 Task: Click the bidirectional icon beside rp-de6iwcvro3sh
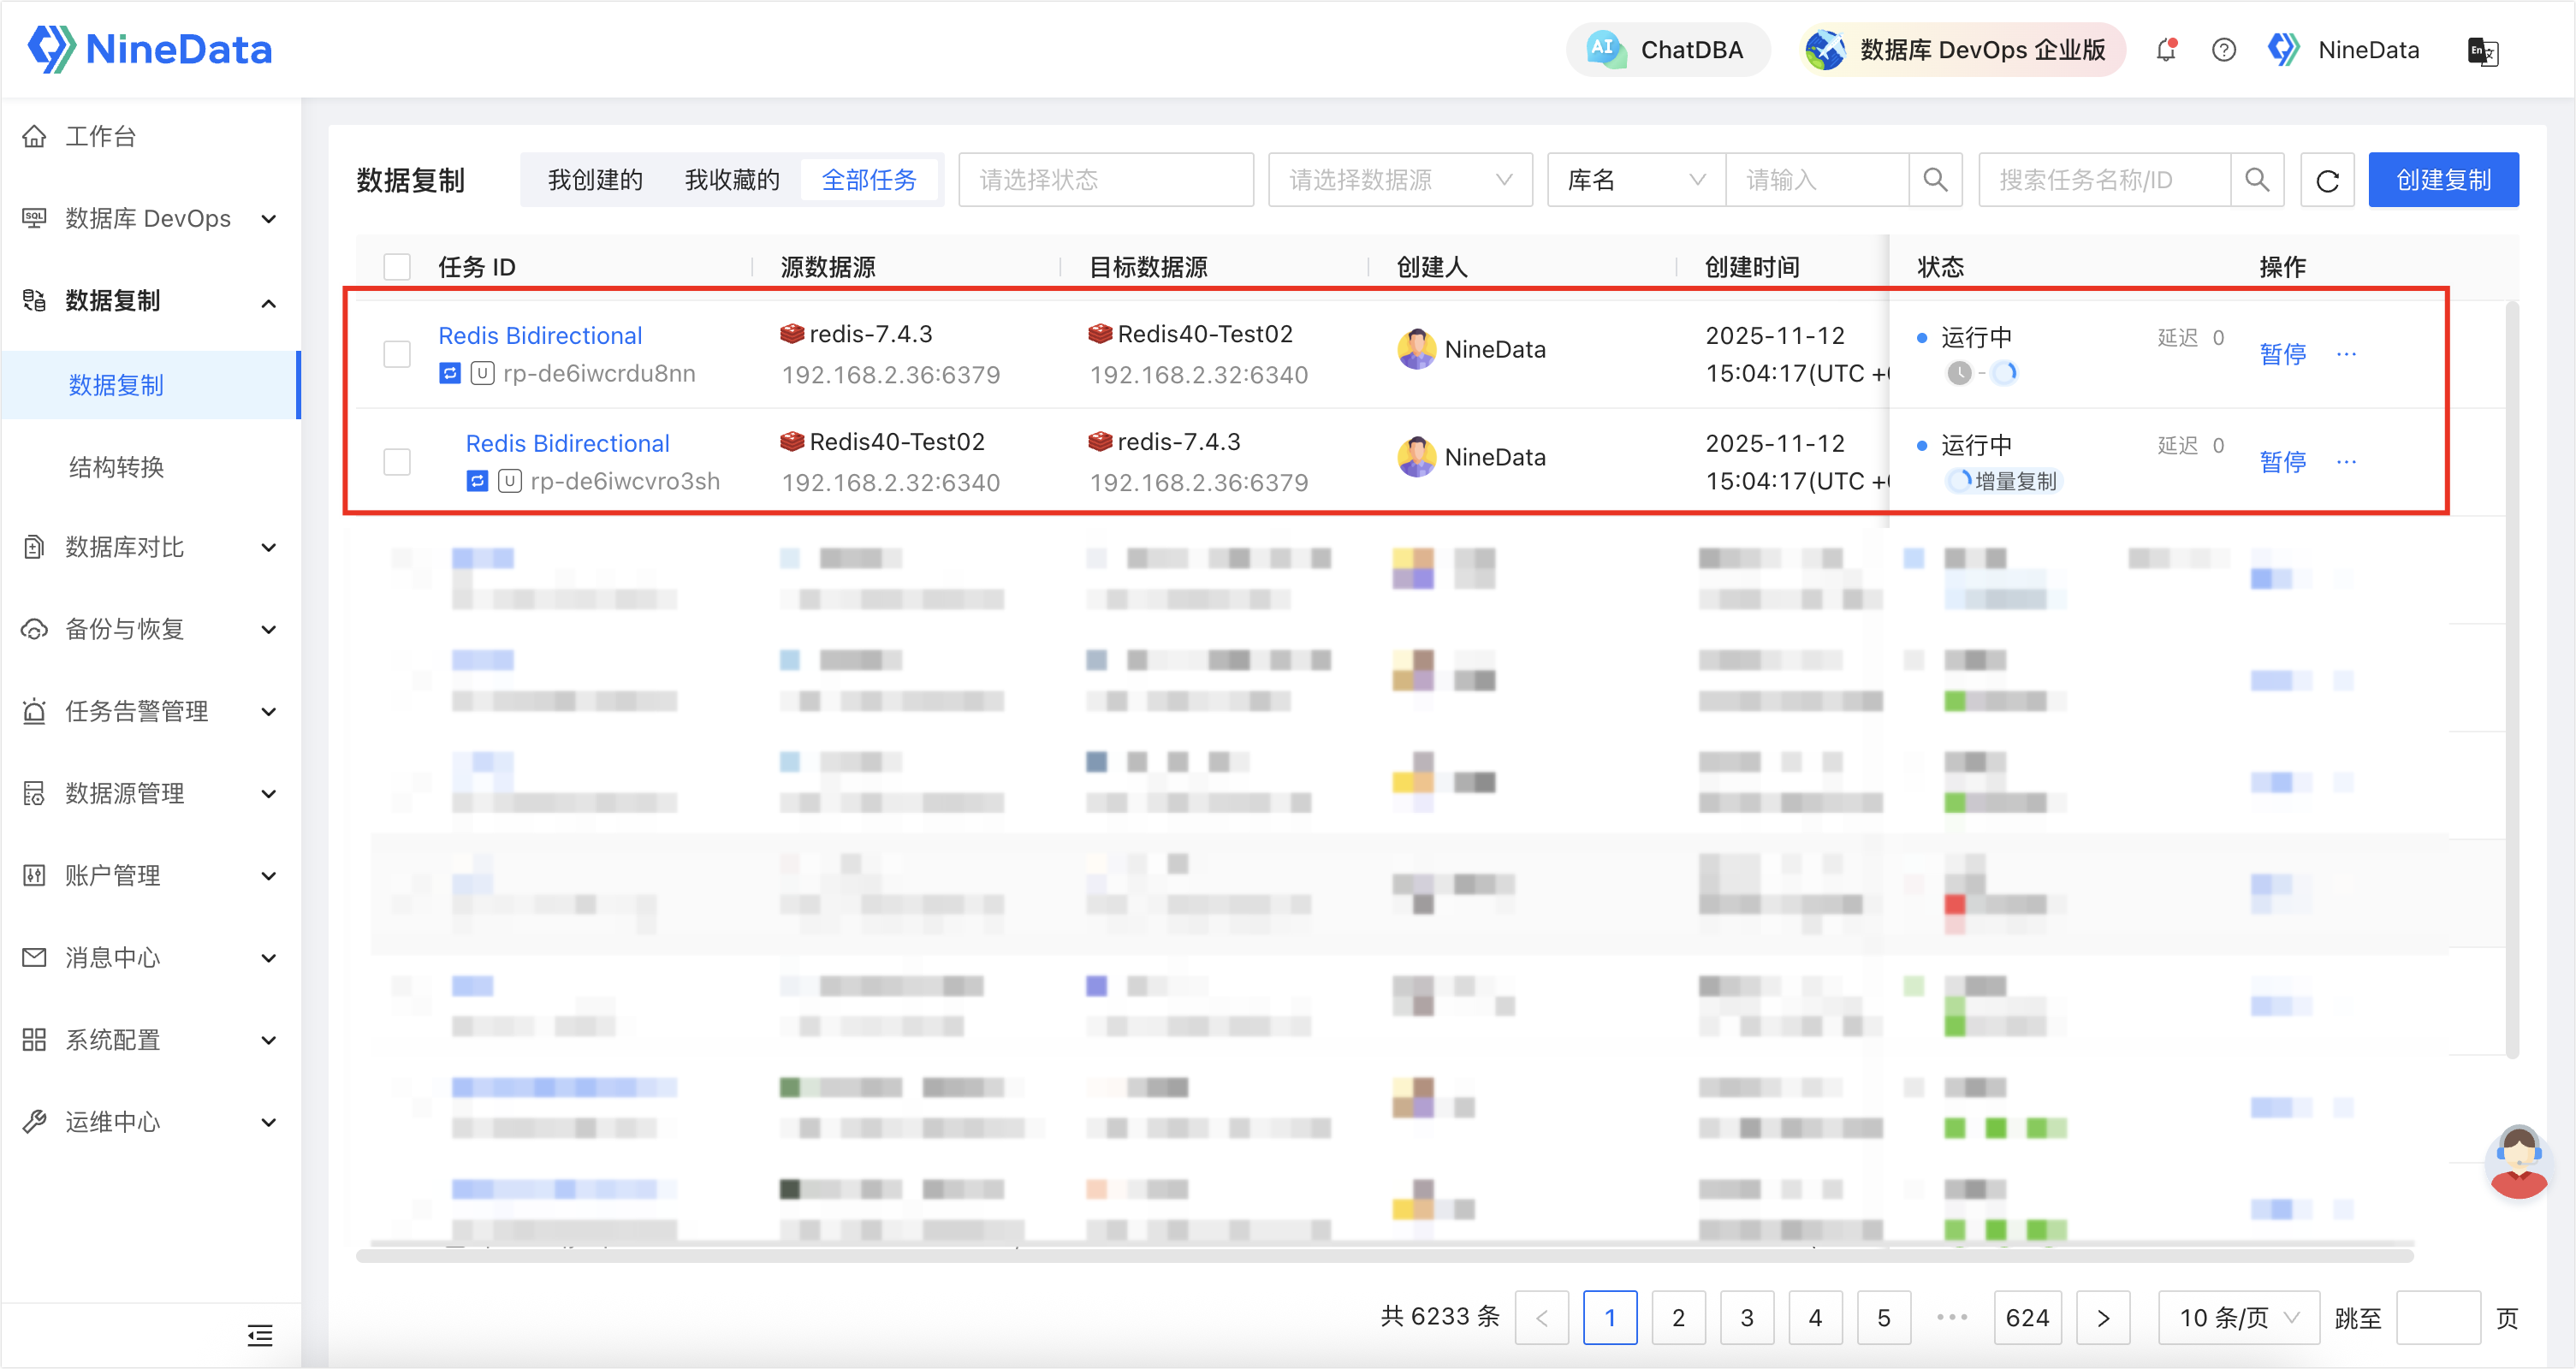click(x=477, y=482)
